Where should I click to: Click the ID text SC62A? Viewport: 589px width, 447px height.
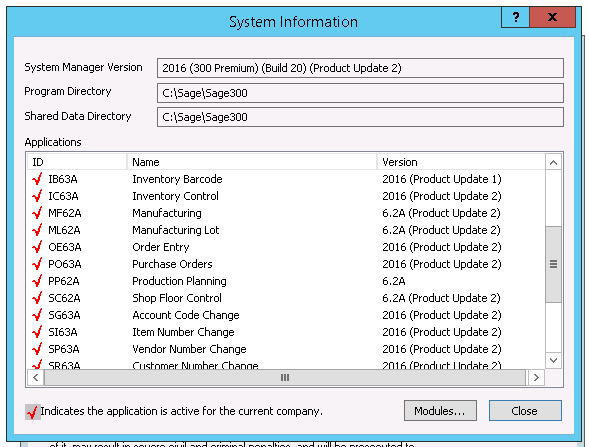(x=64, y=298)
